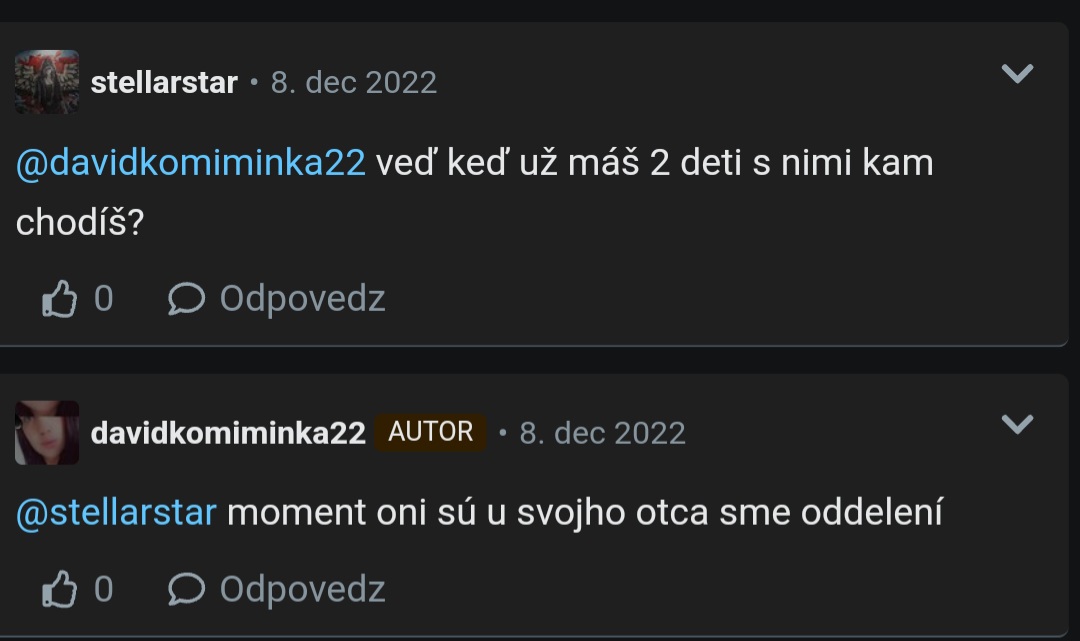This screenshot has width=1080, height=641.
Task: Open the chevron menu on davidkomiminka22's comment
Action: pos(1017,425)
